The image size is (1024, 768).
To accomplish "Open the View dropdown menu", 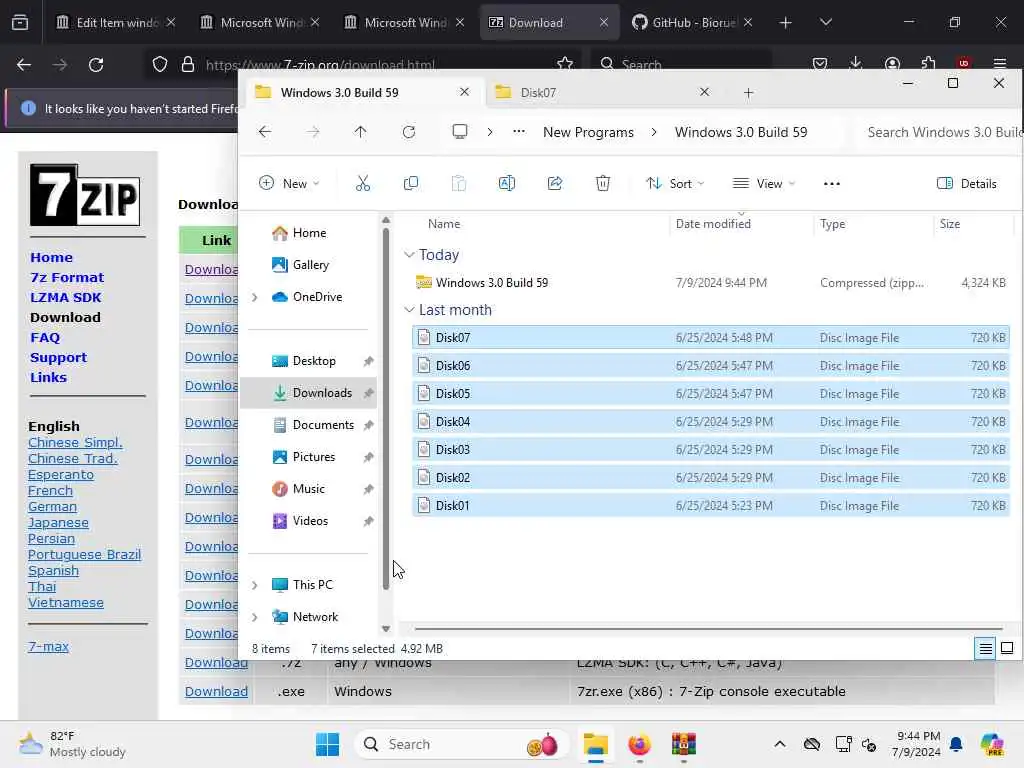I will click(764, 184).
